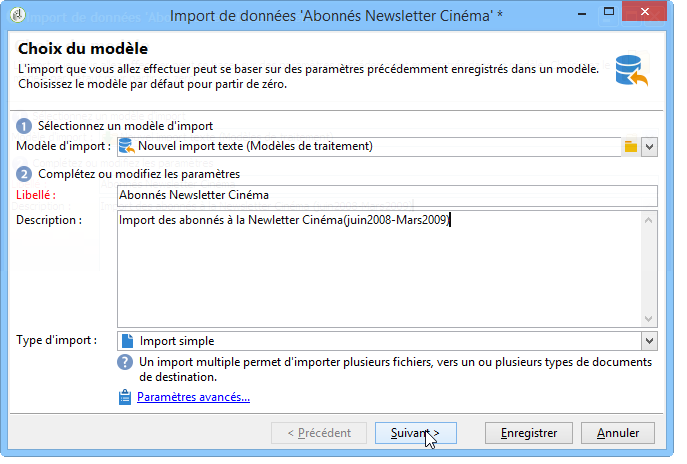
Task: Click the document icon in Type d'import
Action: (x=127, y=341)
